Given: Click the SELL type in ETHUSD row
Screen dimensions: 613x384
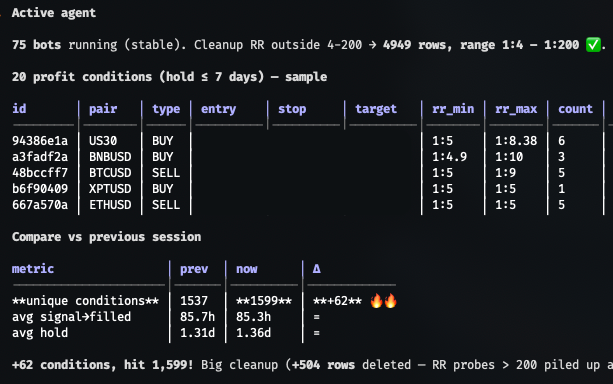Looking at the screenshot, I should coord(166,205).
